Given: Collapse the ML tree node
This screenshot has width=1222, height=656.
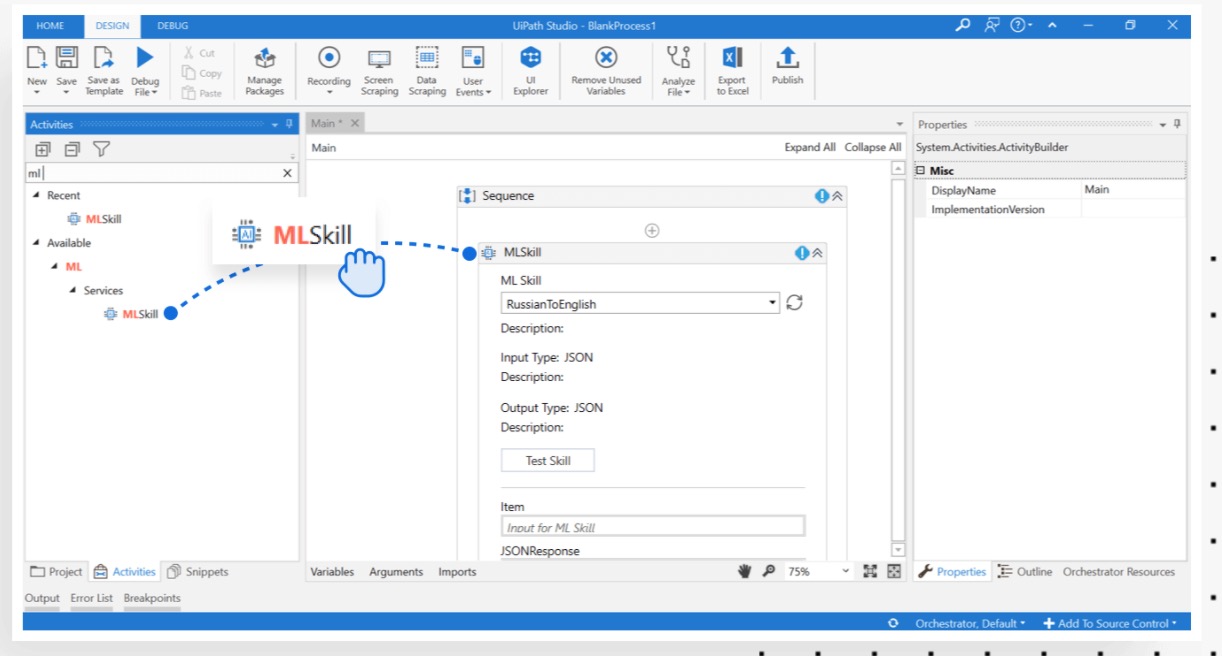Looking at the screenshot, I should [x=55, y=266].
